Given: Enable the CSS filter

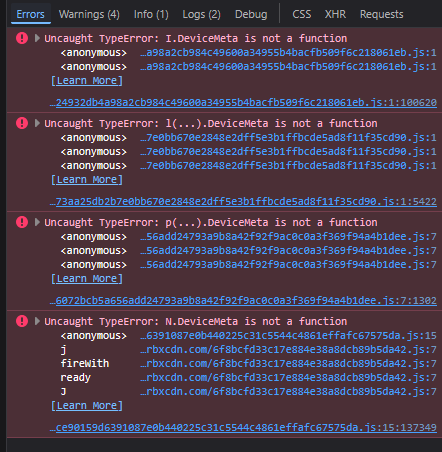Looking at the screenshot, I should tap(302, 14).
